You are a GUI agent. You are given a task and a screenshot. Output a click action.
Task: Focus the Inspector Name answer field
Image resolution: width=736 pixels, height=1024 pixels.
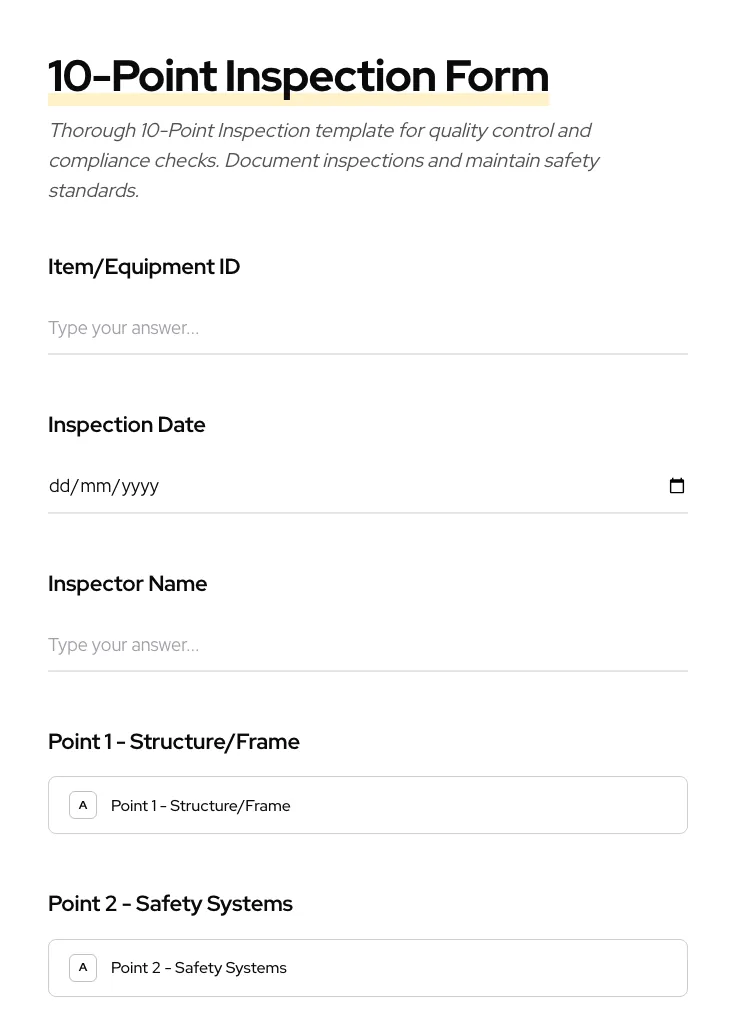point(367,645)
